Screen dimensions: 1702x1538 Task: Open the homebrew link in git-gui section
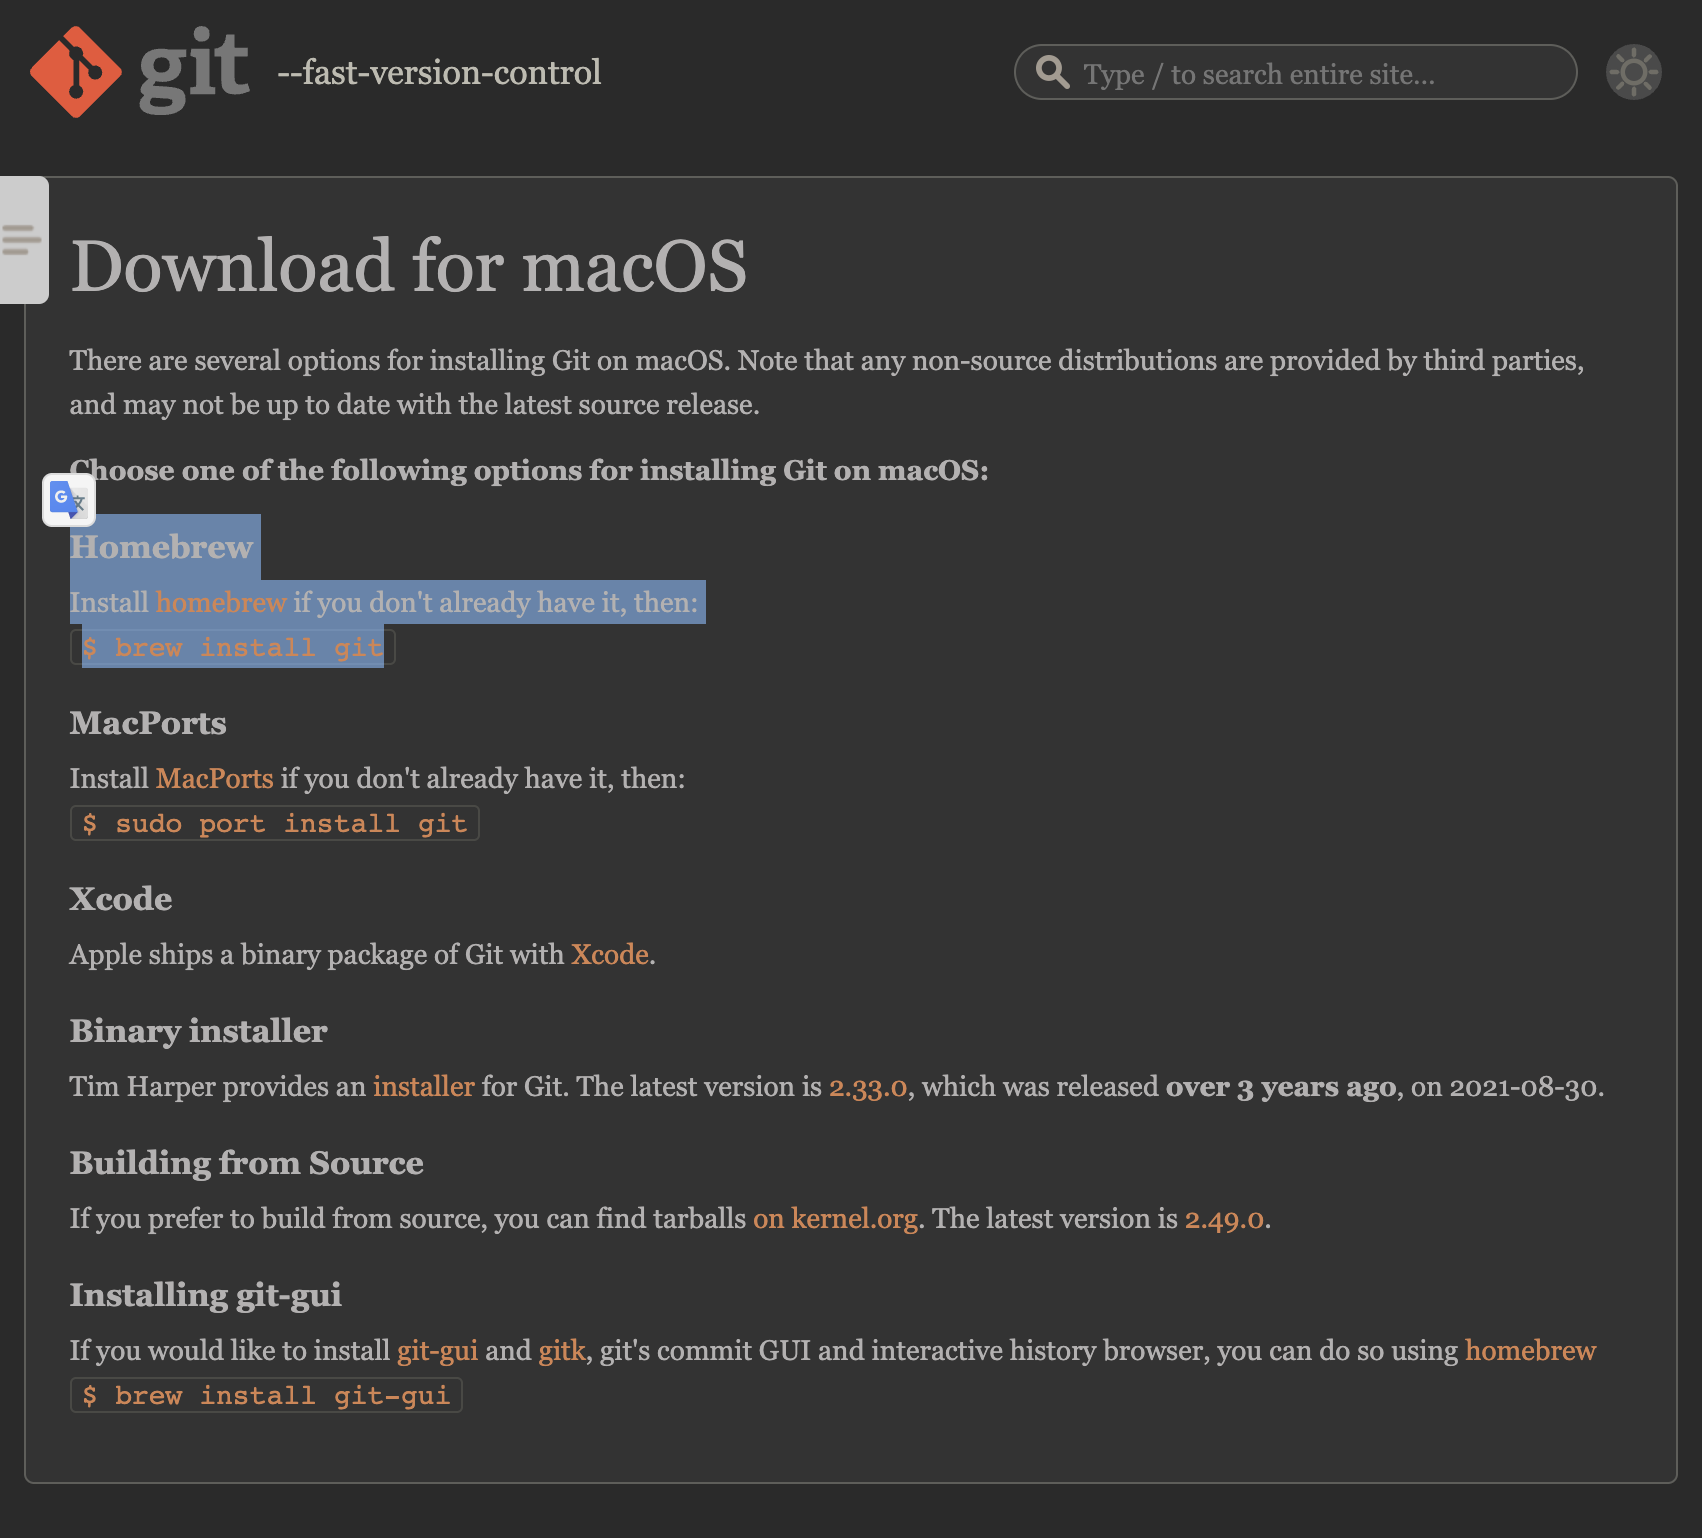coord(1530,1350)
